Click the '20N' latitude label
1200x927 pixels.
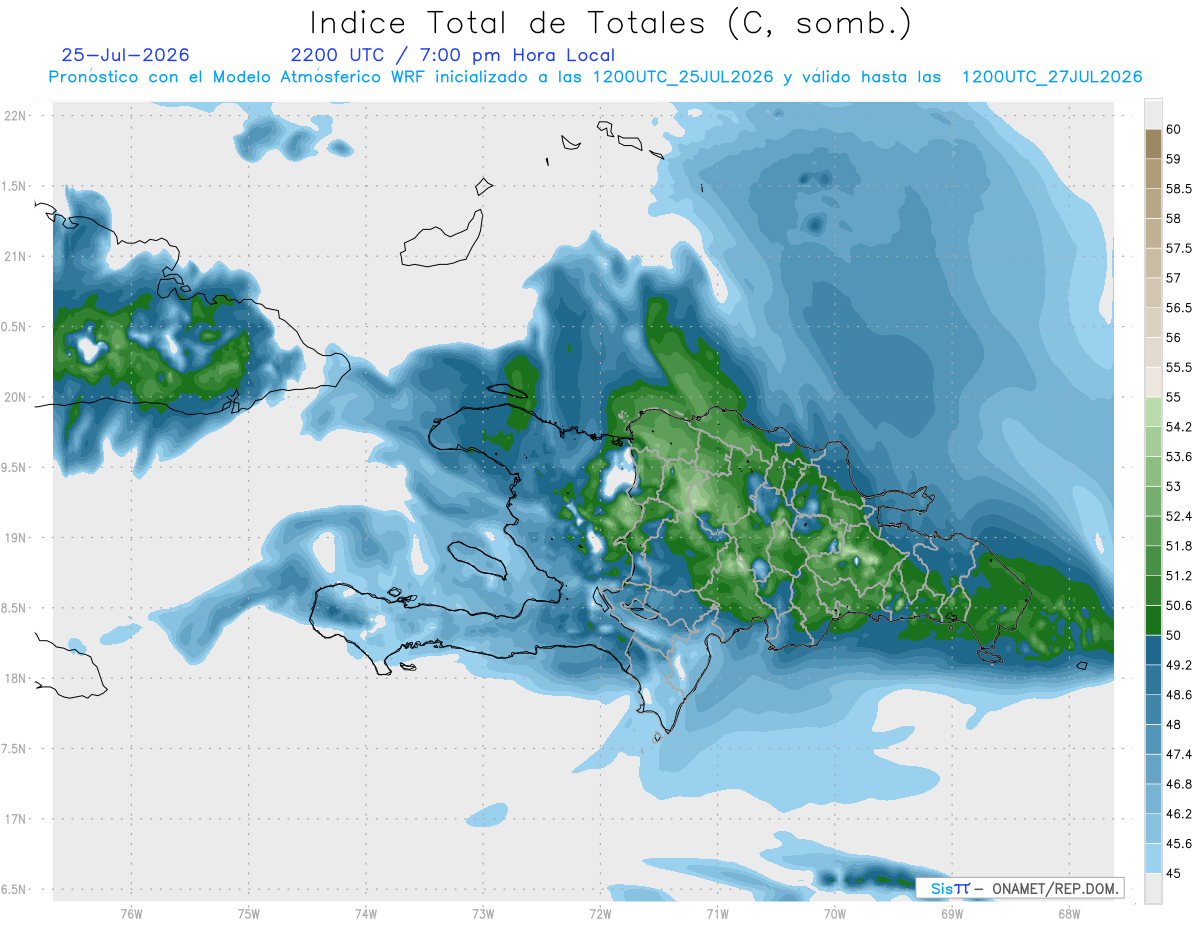click(x=15, y=397)
